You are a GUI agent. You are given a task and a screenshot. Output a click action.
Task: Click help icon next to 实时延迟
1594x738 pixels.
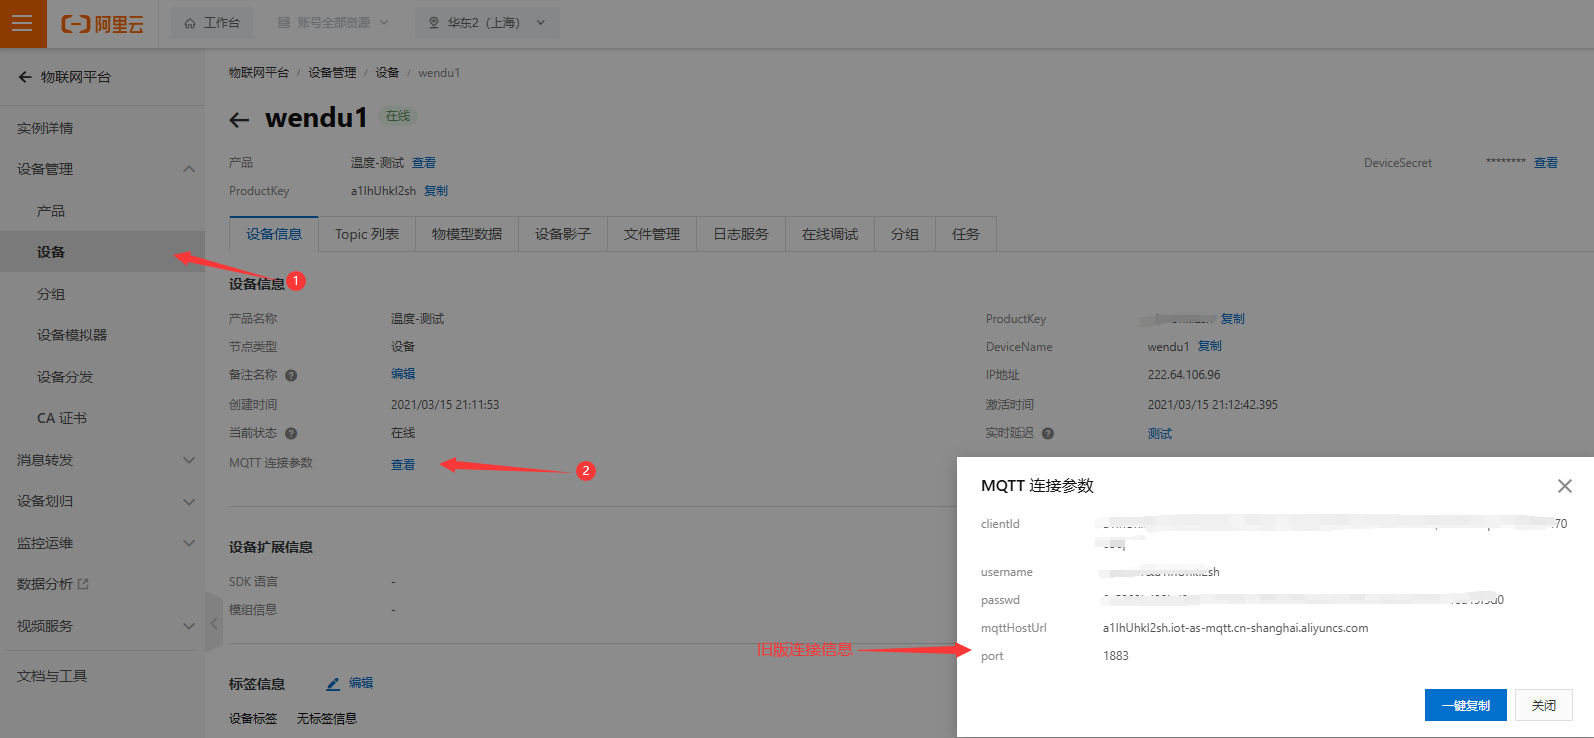click(1048, 434)
